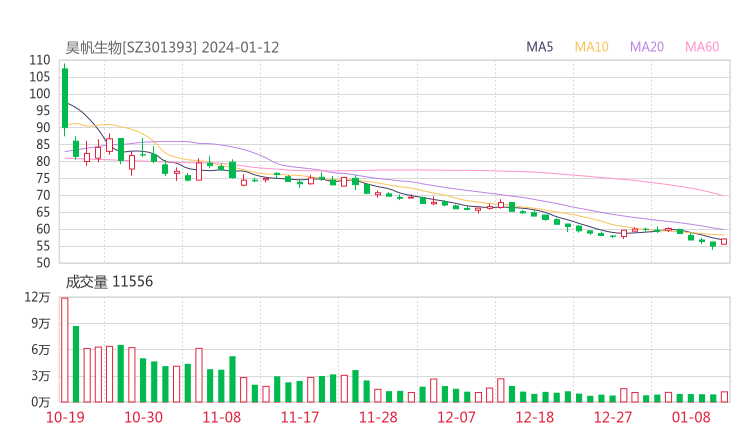Click the tall green first-day candlestick
Screen dimensions: 740x440
[x=65, y=98]
